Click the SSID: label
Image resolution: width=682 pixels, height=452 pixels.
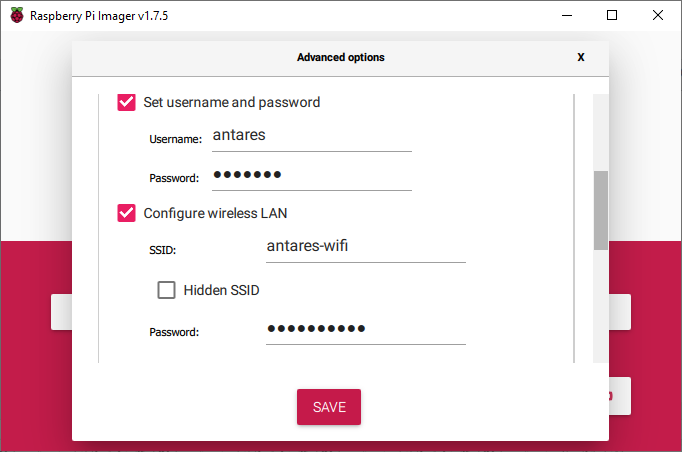[162, 249]
